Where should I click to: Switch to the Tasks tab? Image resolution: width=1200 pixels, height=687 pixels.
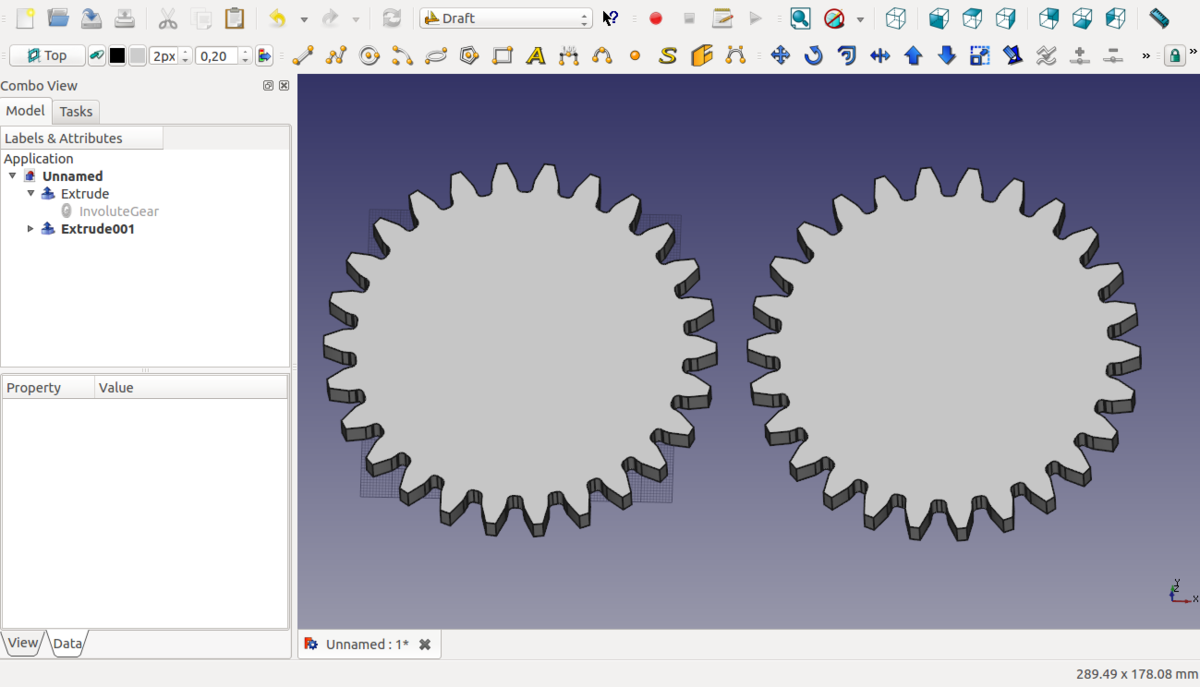[x=75, y=112]
